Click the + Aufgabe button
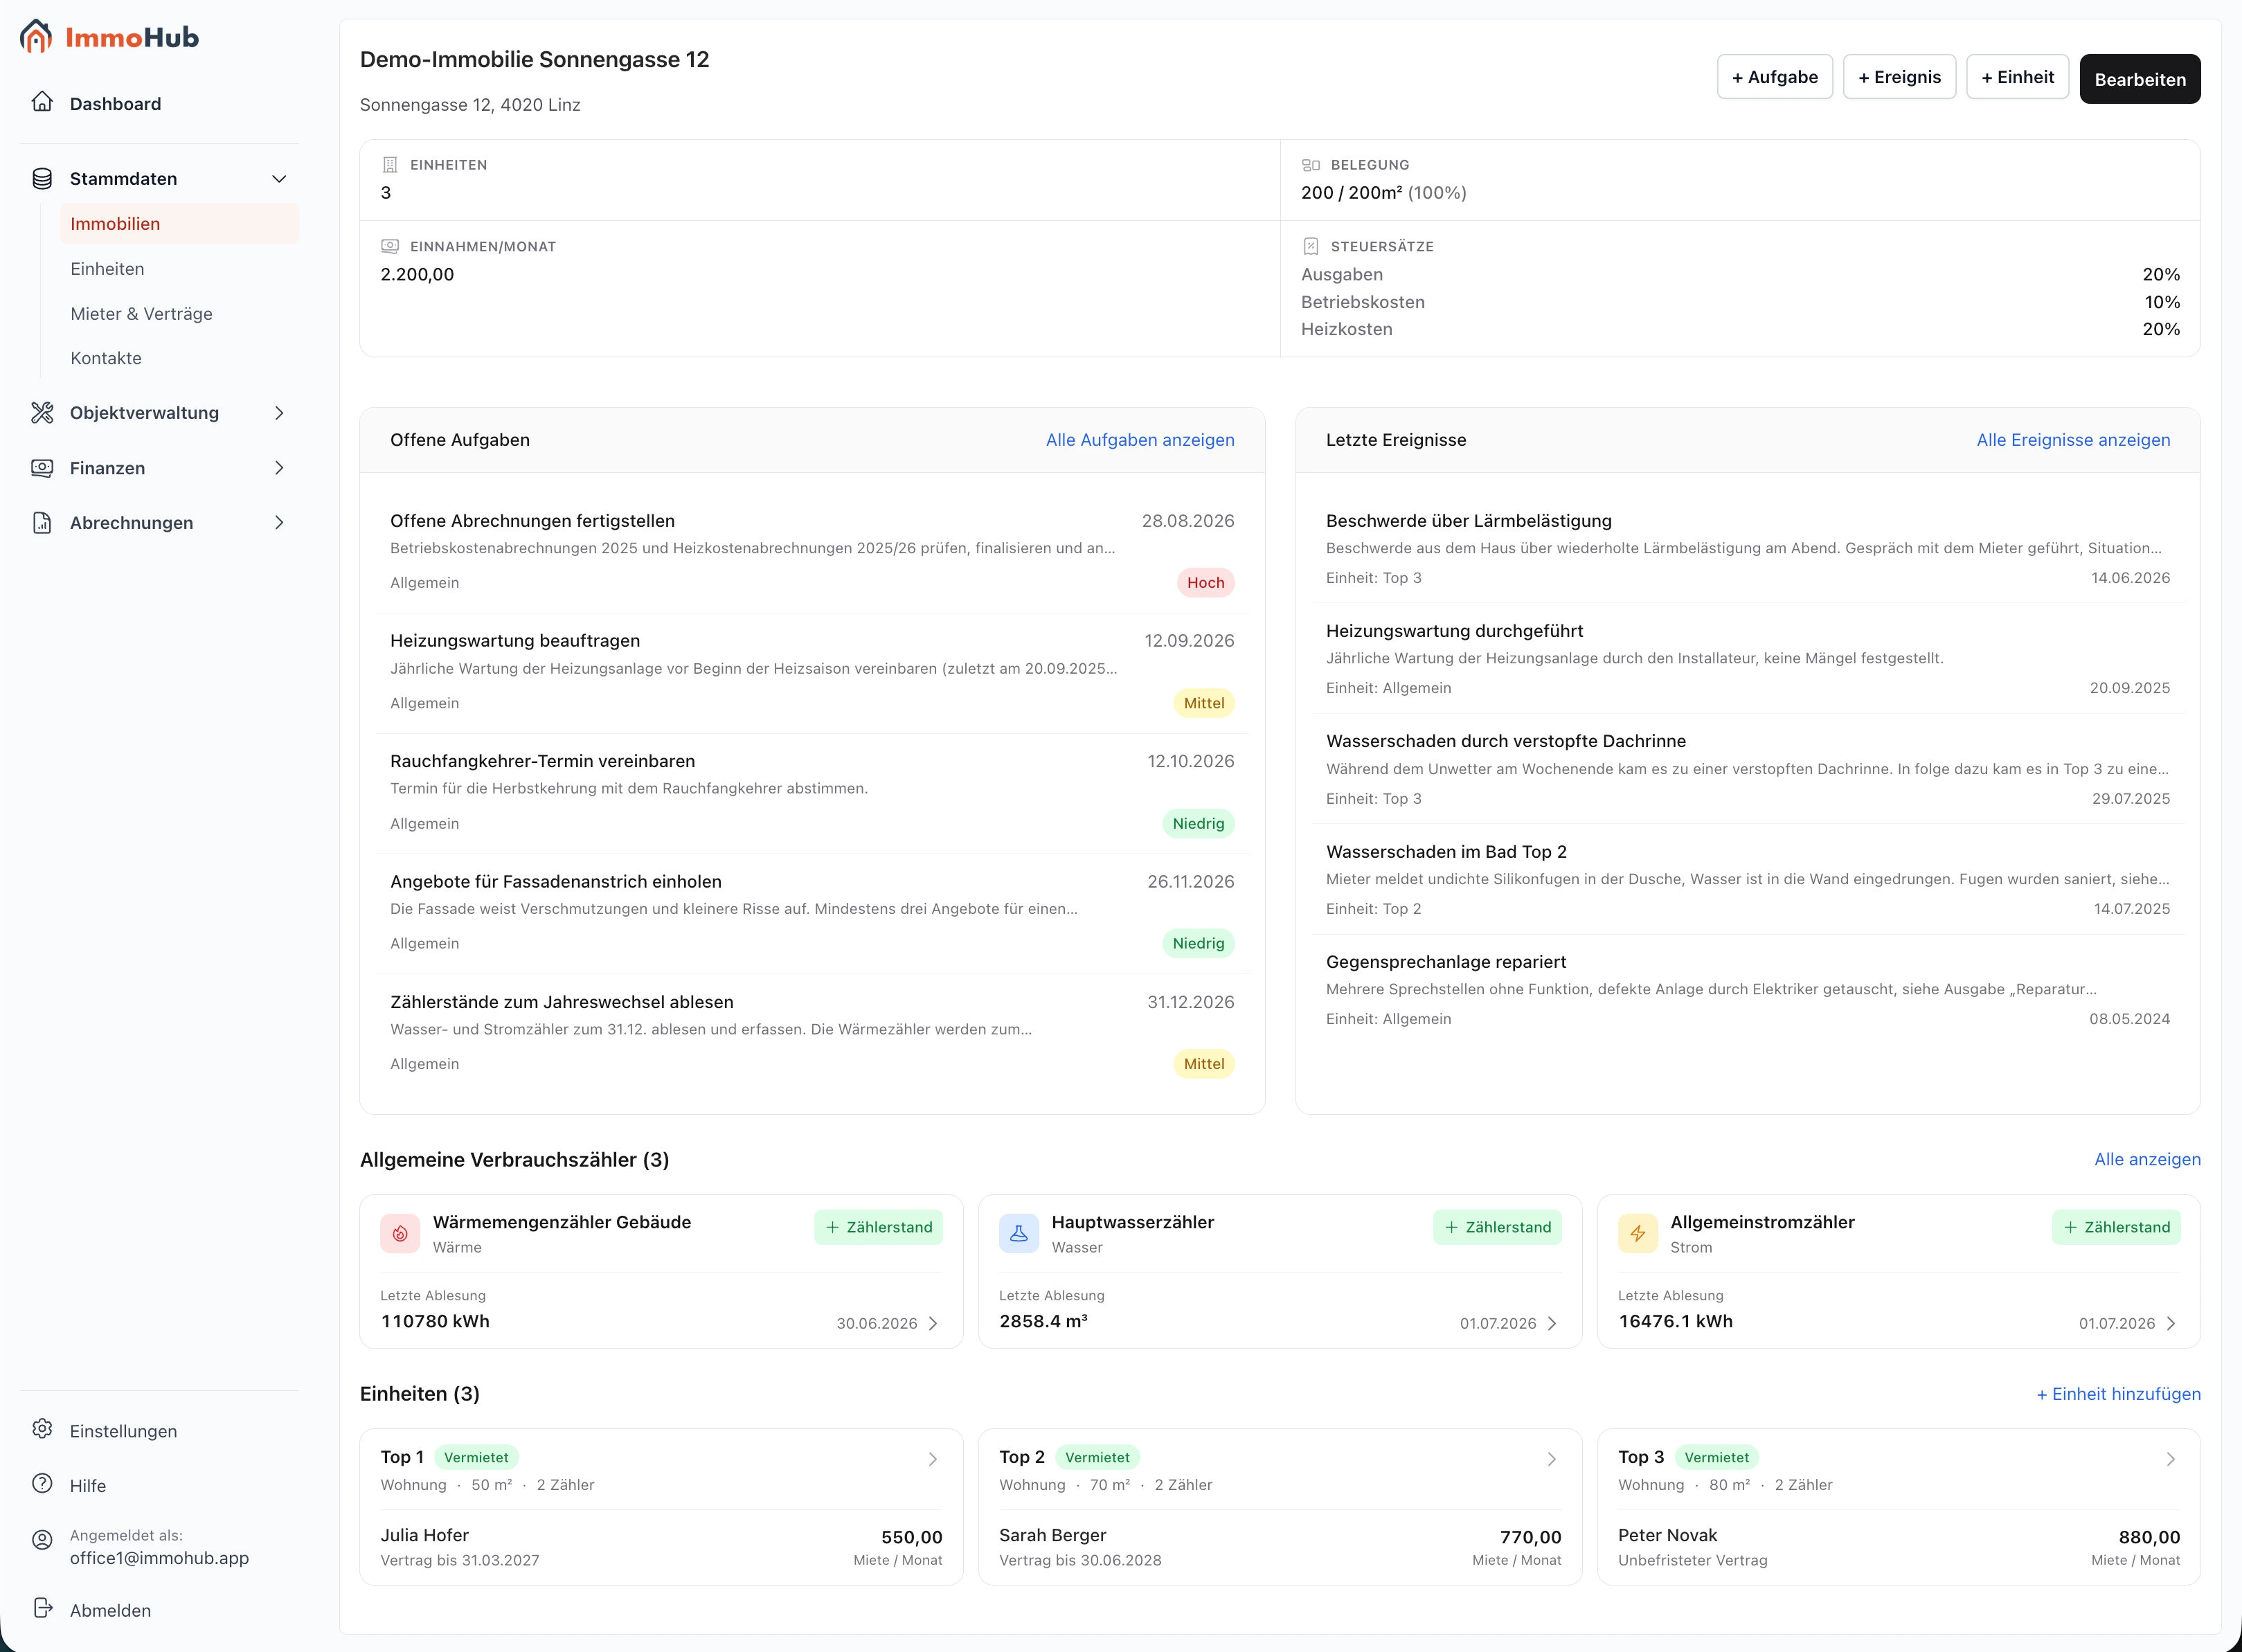The width and height of the screenshot is (2242, 1652). click(x=1775, y=77)
